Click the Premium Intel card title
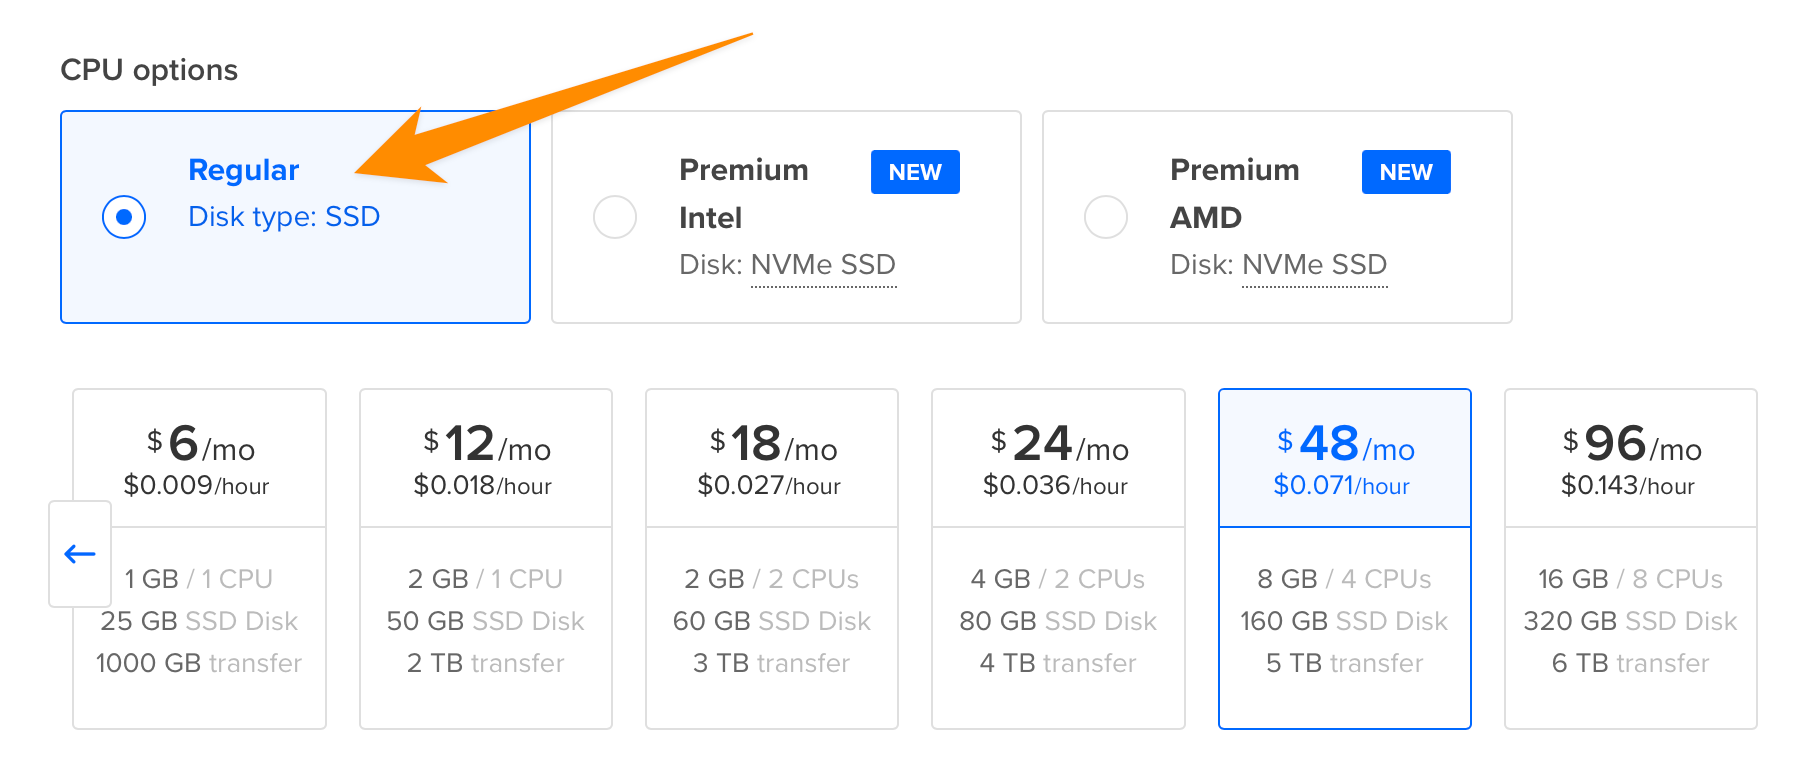This screenshot has width=1810, height=774. 743,193
